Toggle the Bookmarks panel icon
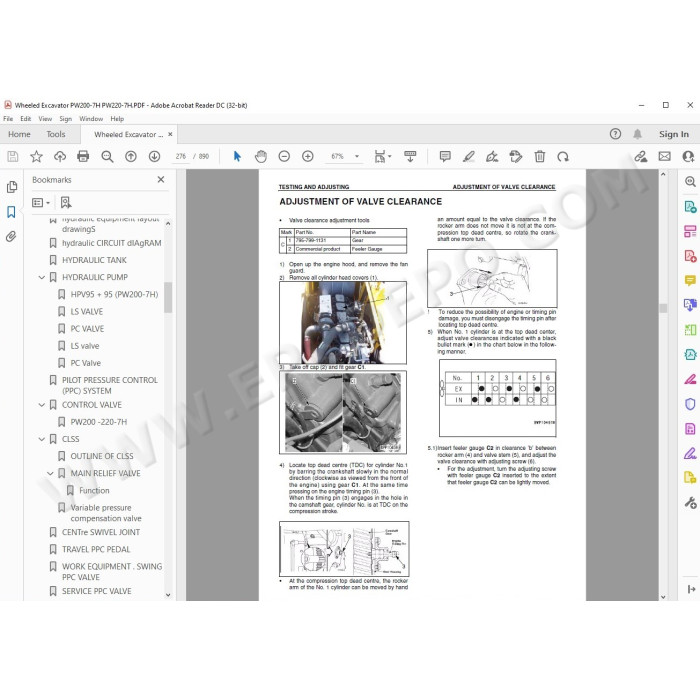Viewport: 700px width, 700px height. click(x=11, y=212)
